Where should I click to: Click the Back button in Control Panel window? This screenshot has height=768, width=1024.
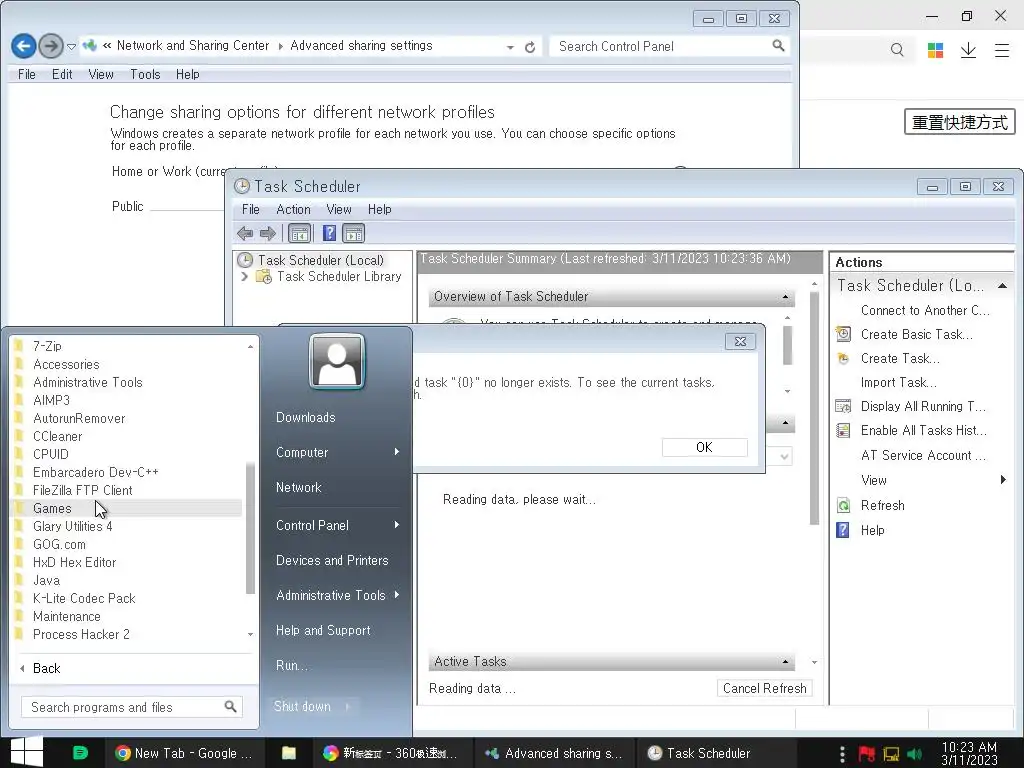(x=24, y=46)
